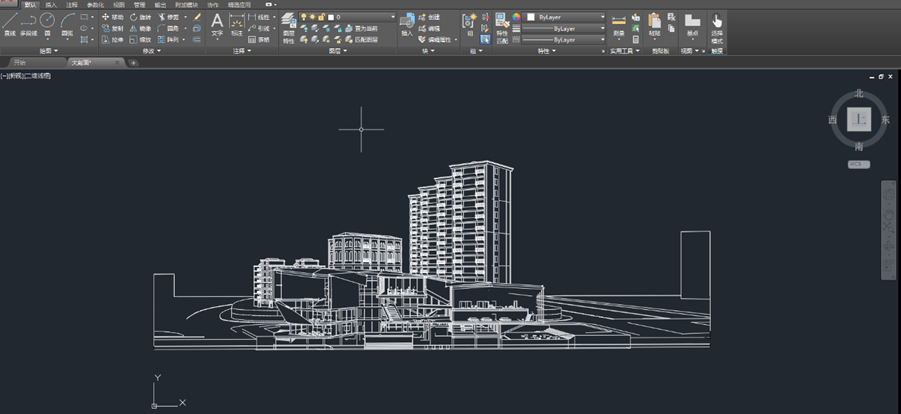Open the ByLayer object color dropdown

point(565,17)
